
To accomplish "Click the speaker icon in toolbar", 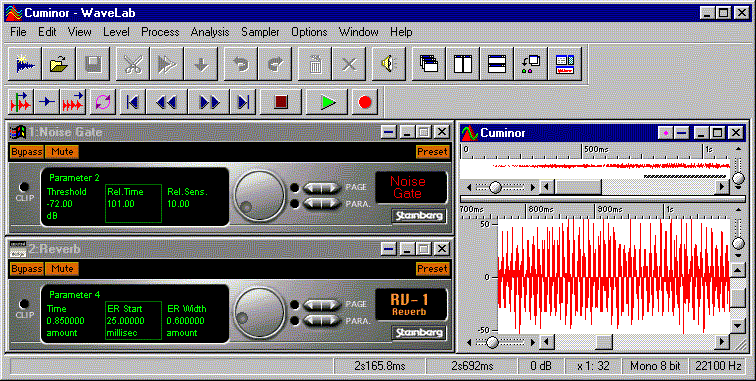I will pyautogui.click(x=389, y=64).
